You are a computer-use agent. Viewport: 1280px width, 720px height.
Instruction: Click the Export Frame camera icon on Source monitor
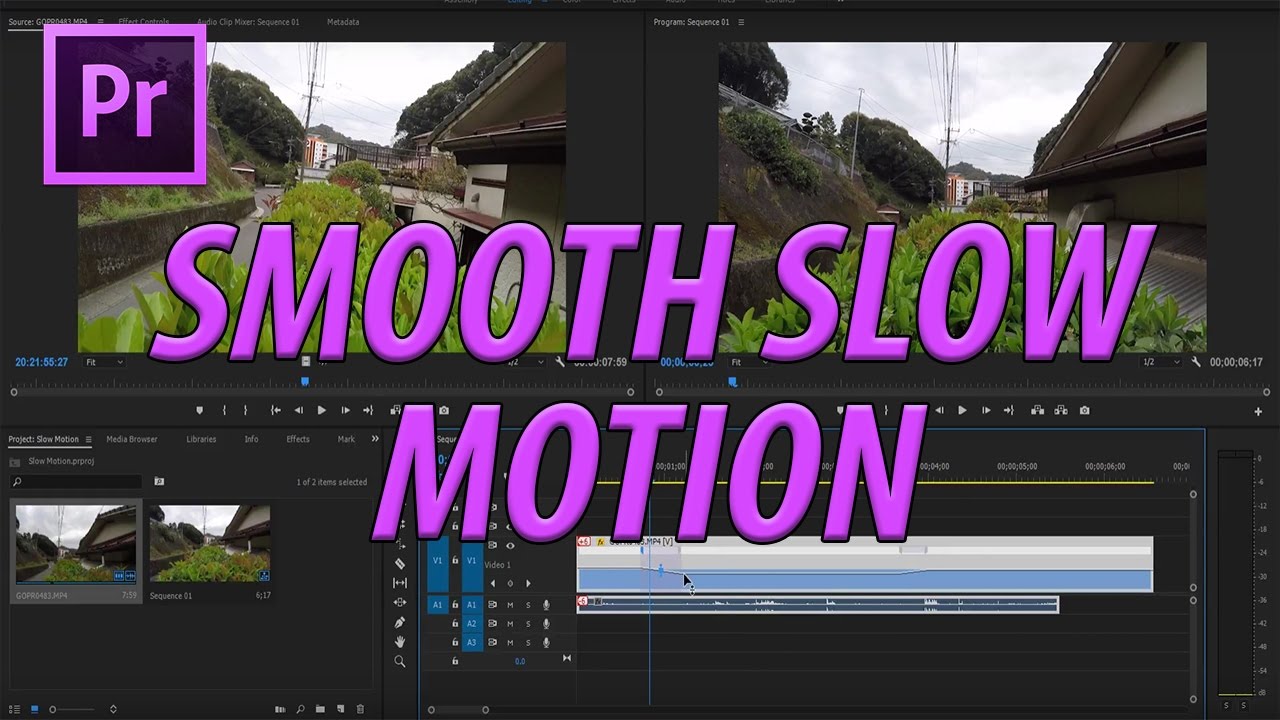(x=443, y=410)
